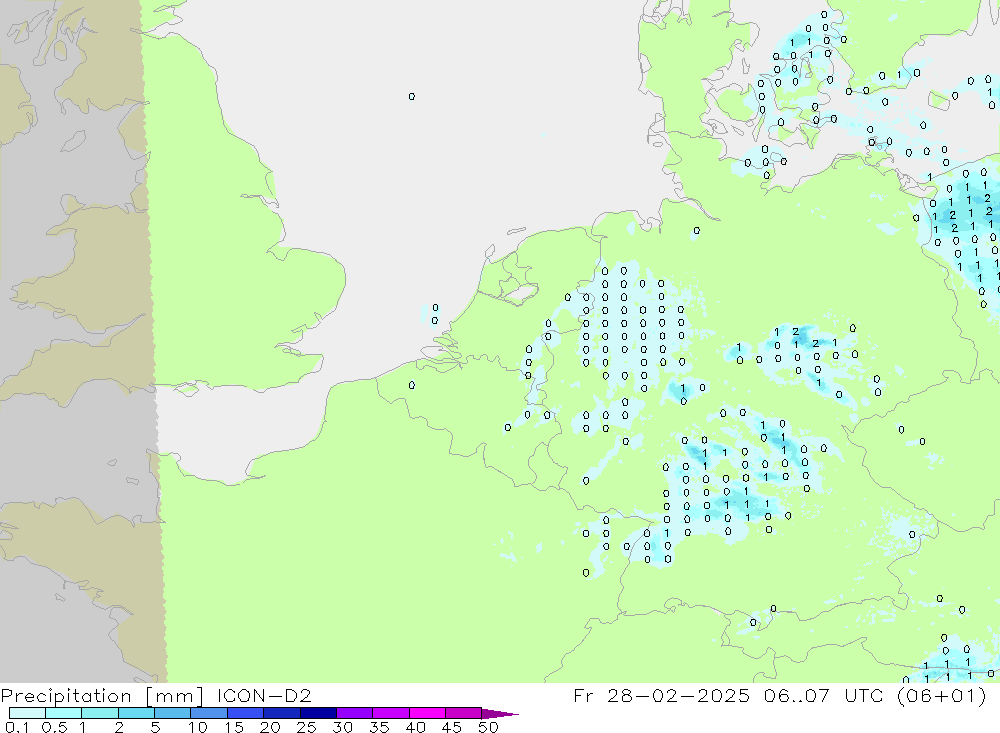Click the '0.1' legend scale label
Screen dimensions: 1000x733
[17, 727]
